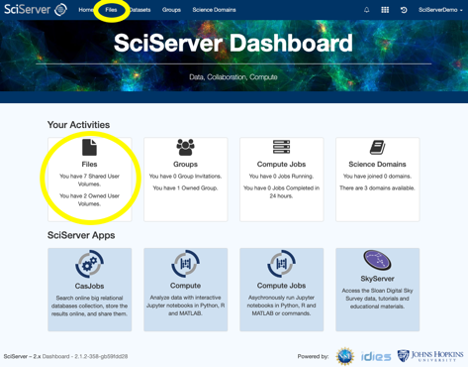The image size is (468, 367).
Task: Click 'You have 7 Shared User Volumes' text
Action: [x=89, y=180]
